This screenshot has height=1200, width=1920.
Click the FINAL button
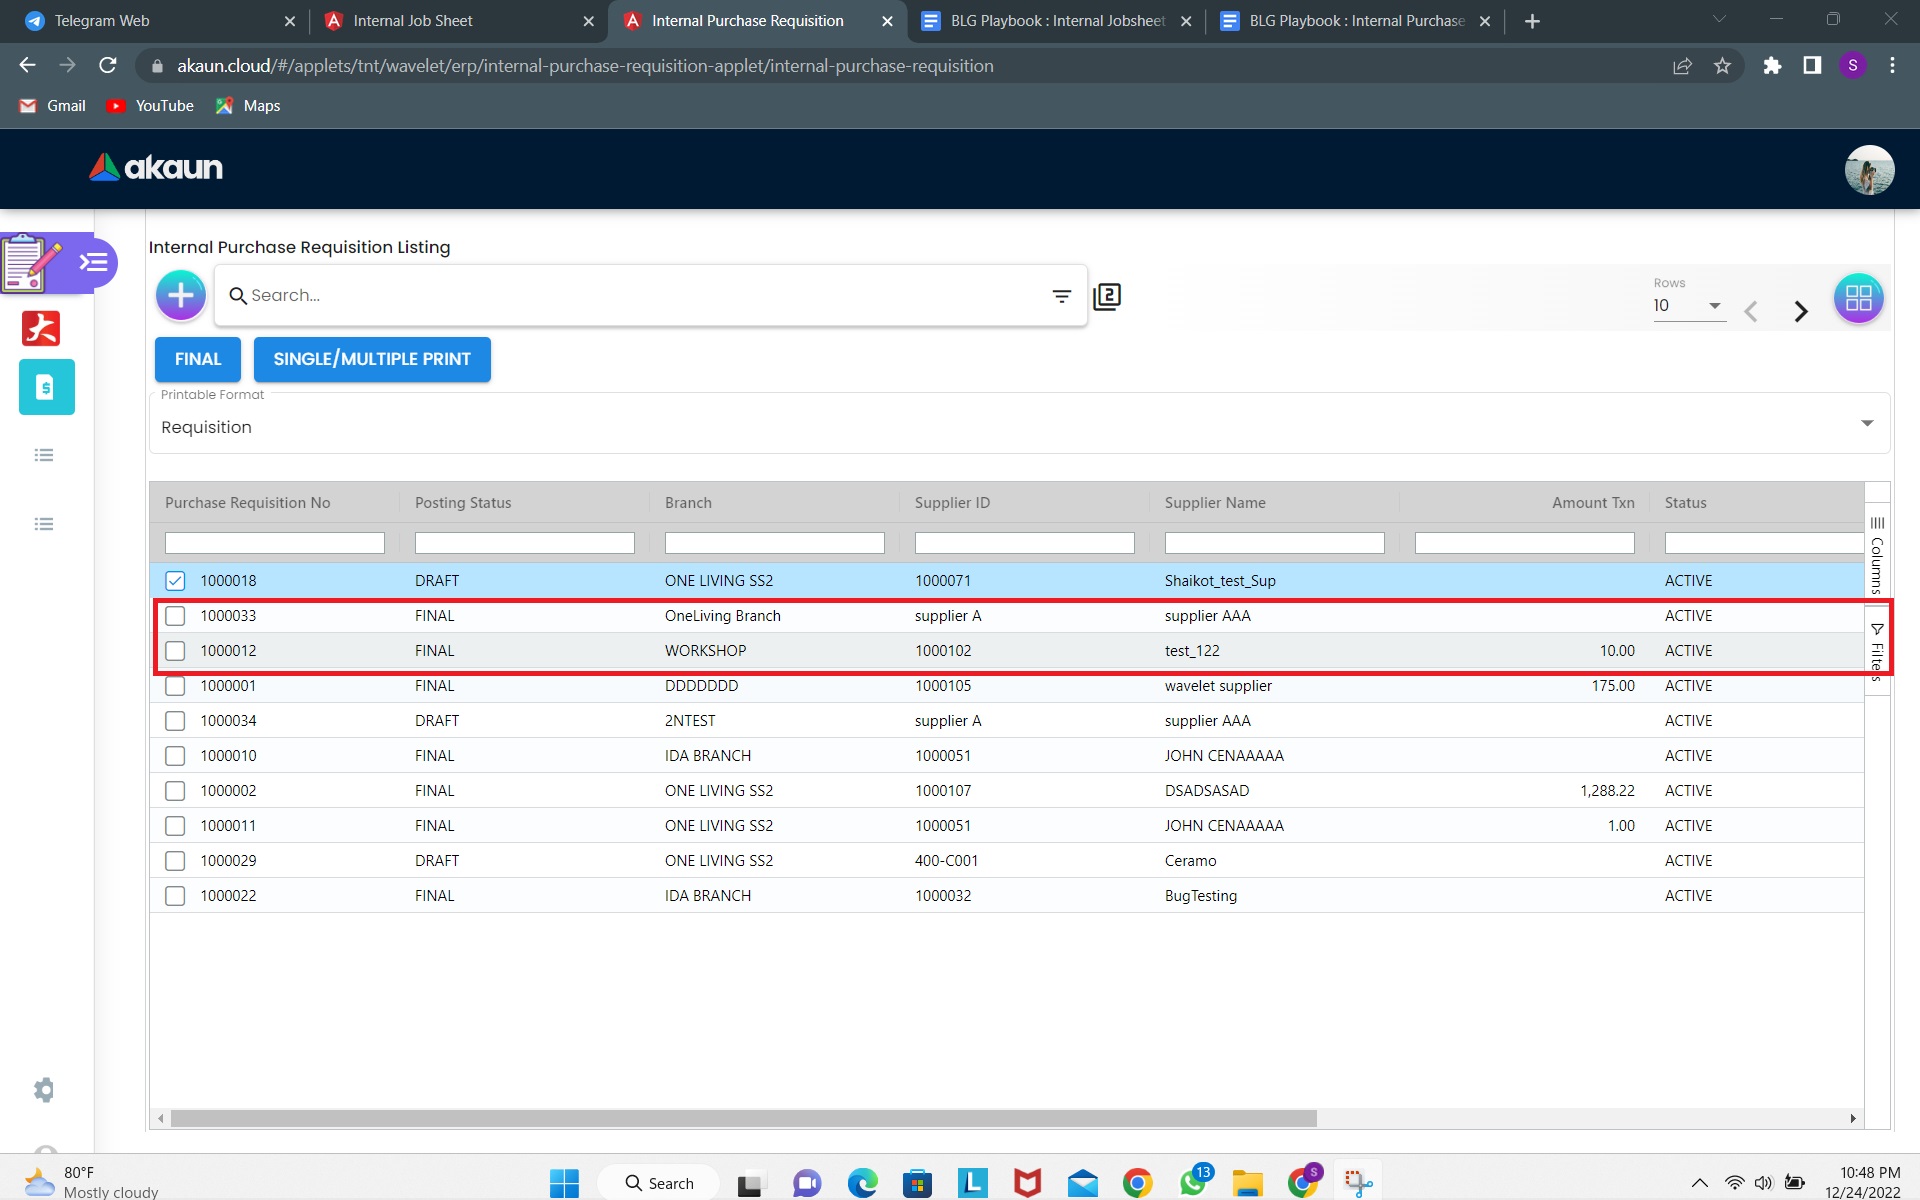click(x=198, y=359)
